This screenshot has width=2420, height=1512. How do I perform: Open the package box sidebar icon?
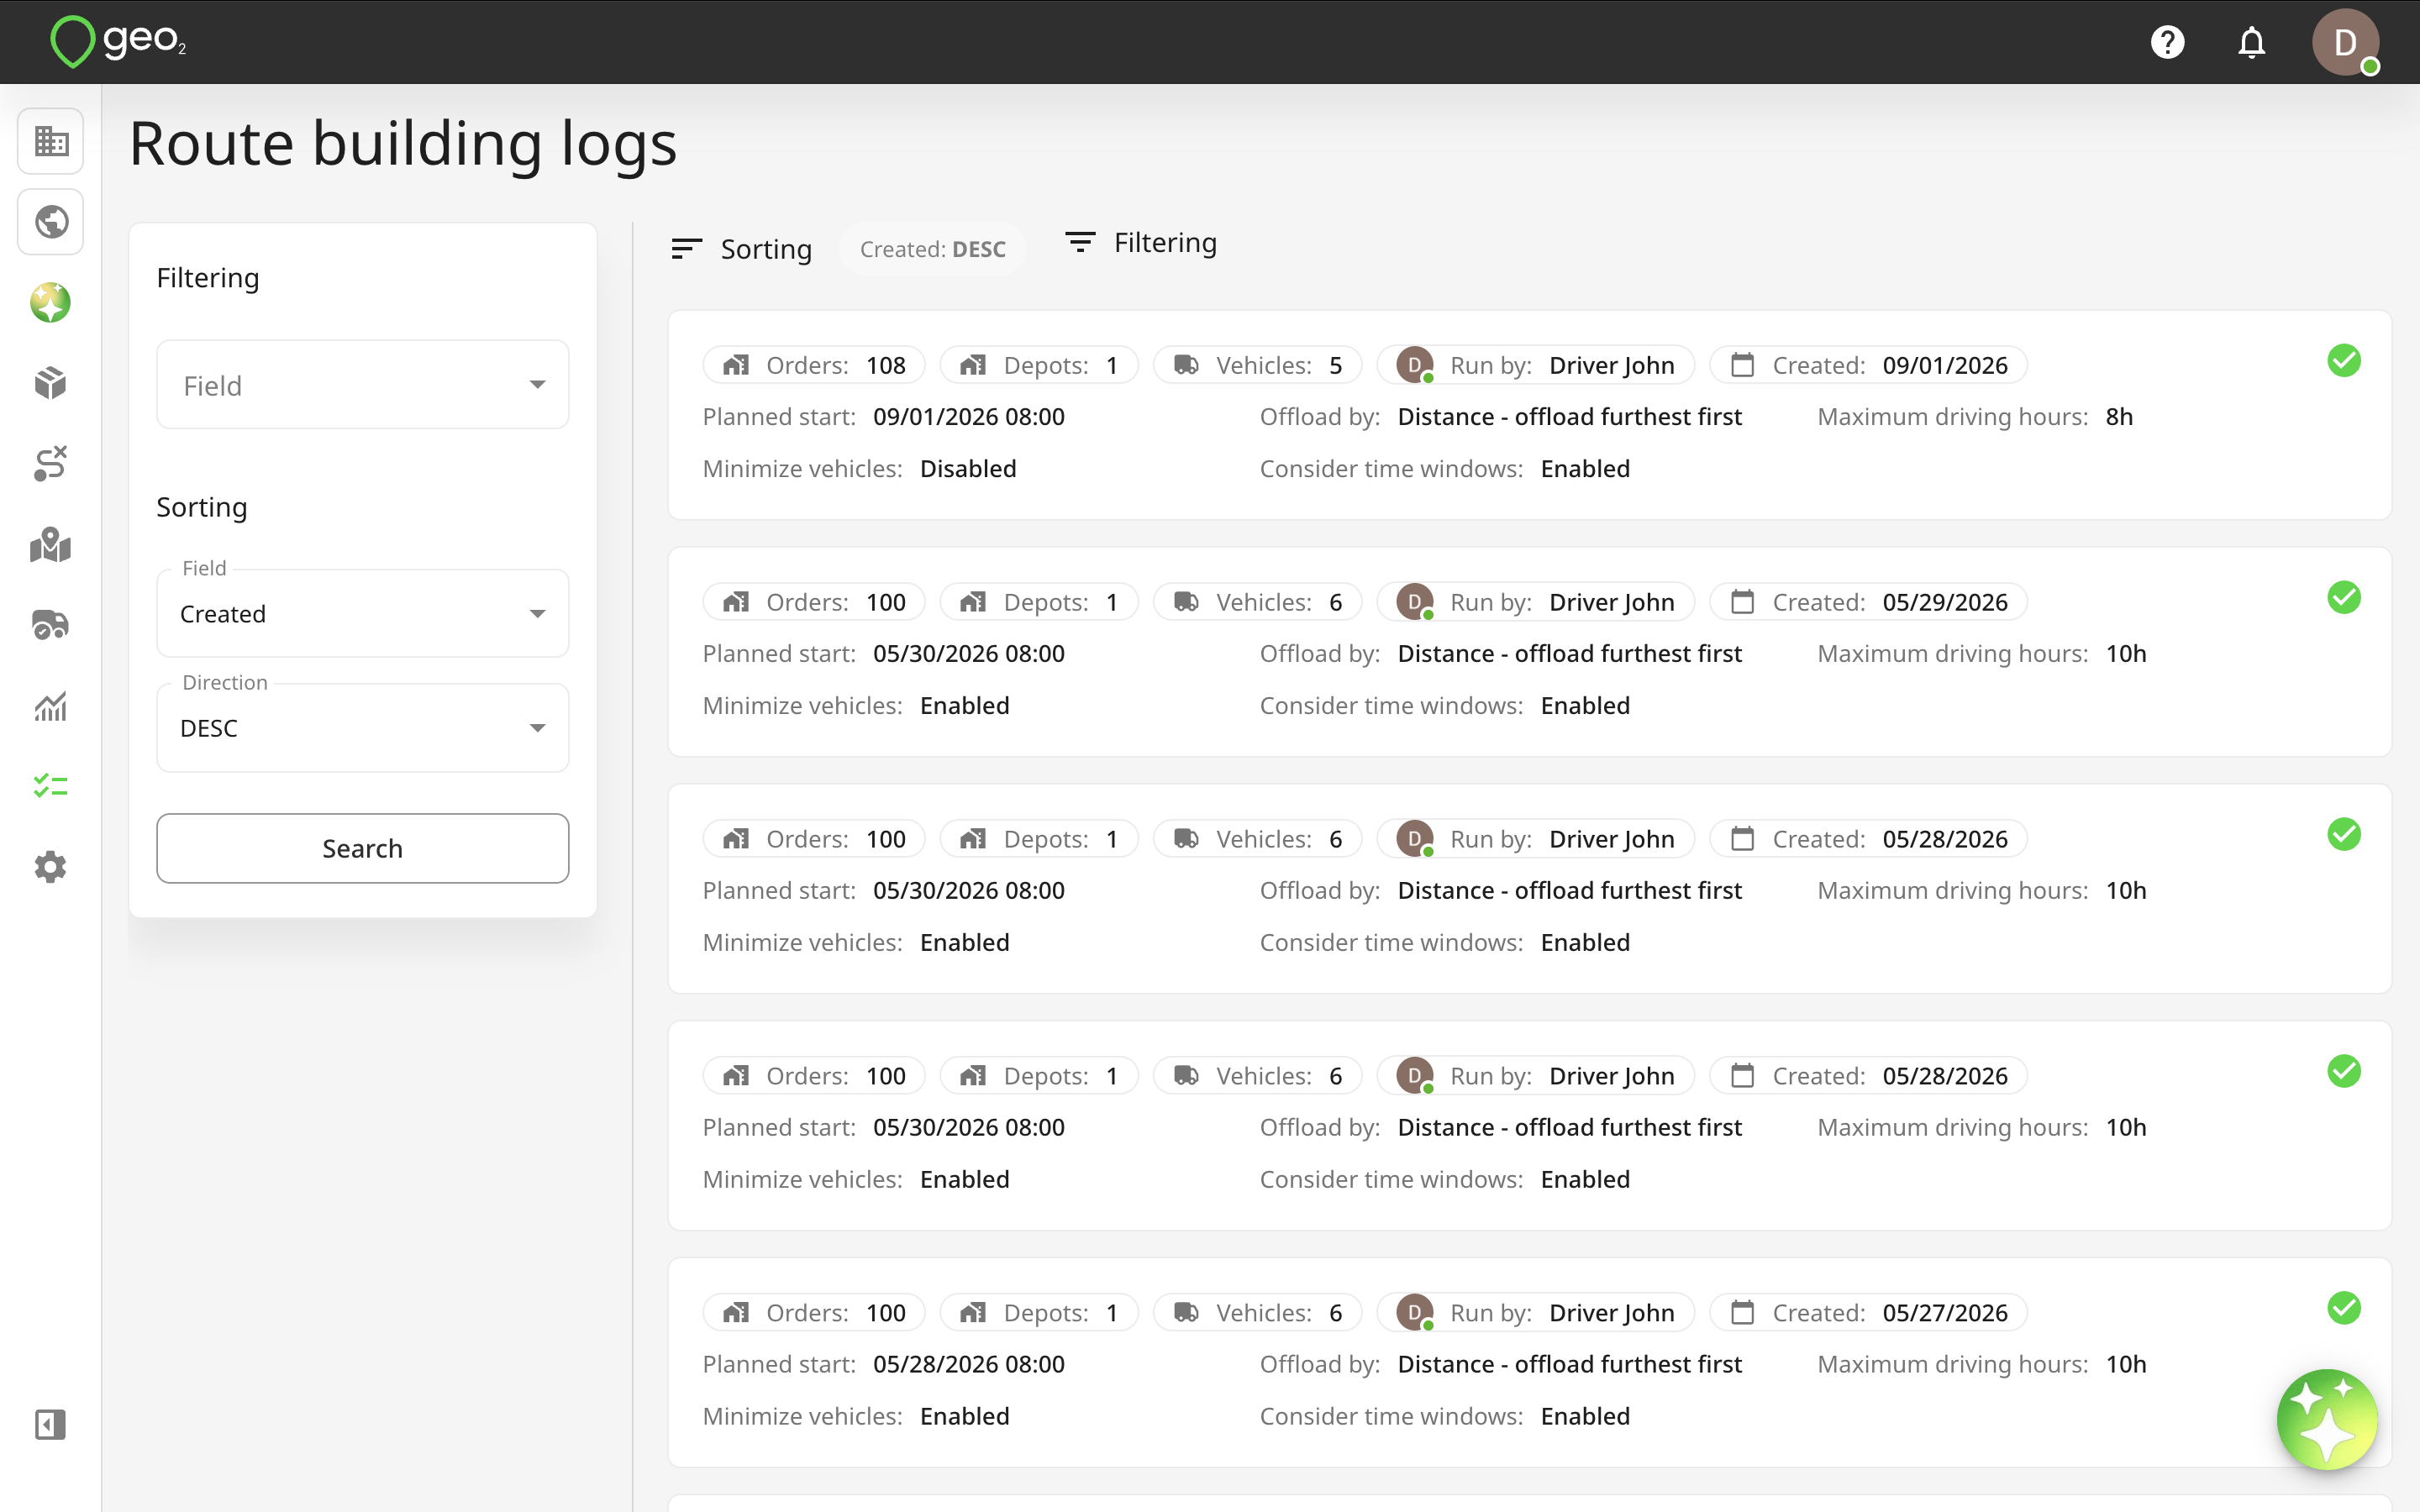(51, 383)
